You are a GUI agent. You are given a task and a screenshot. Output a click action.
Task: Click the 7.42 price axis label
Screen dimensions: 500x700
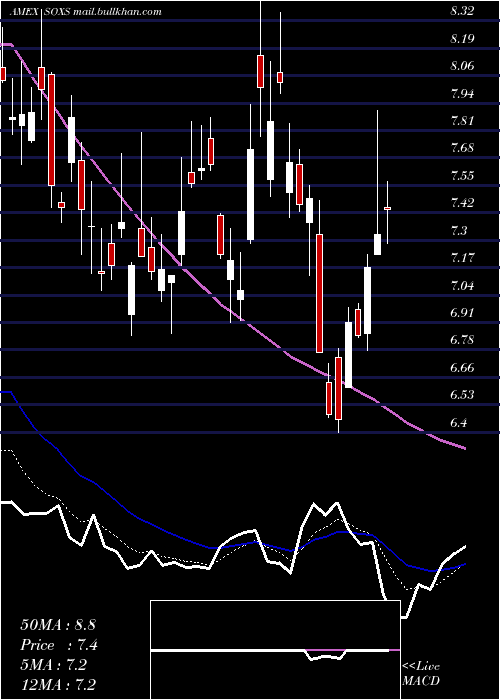[462, 203]
